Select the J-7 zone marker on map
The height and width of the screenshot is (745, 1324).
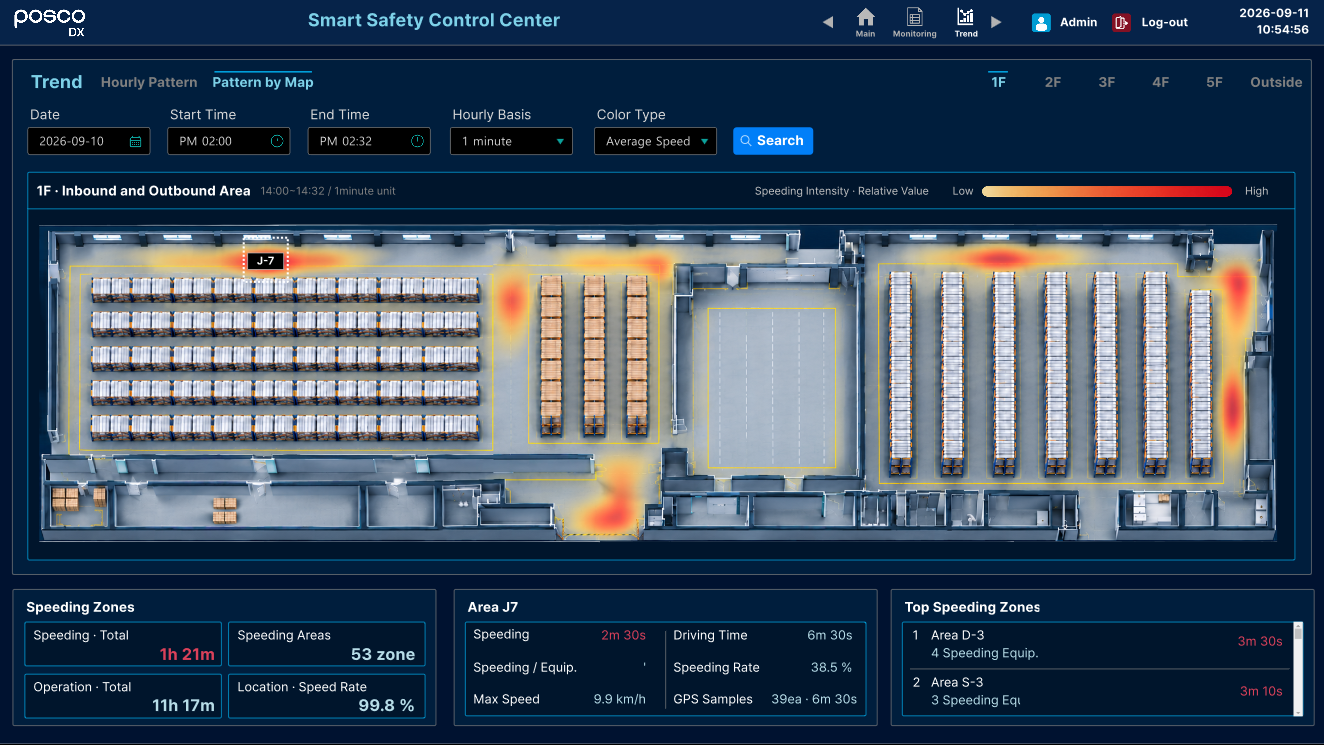pos(266,260)
